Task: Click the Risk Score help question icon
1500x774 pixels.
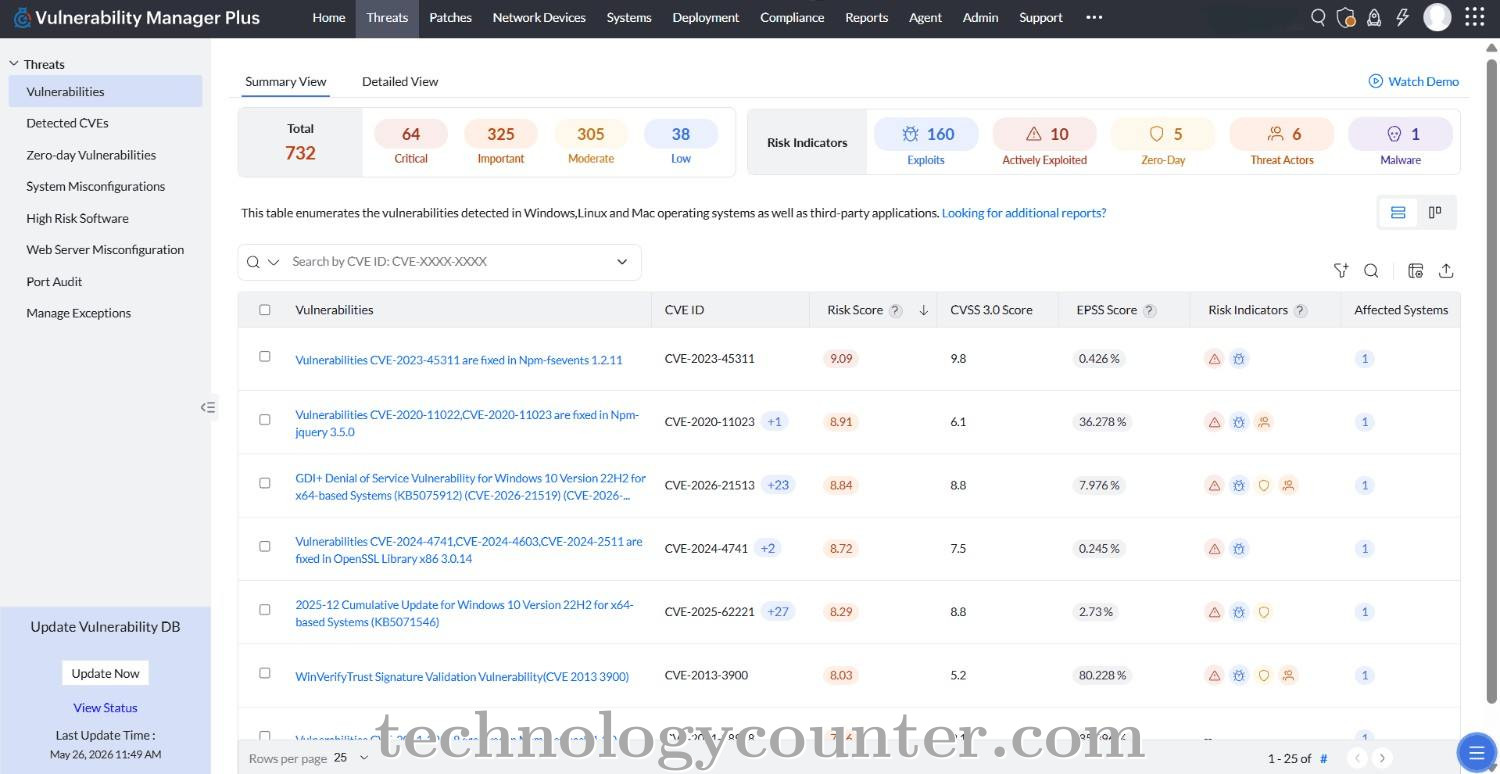Action: (896, 310)
